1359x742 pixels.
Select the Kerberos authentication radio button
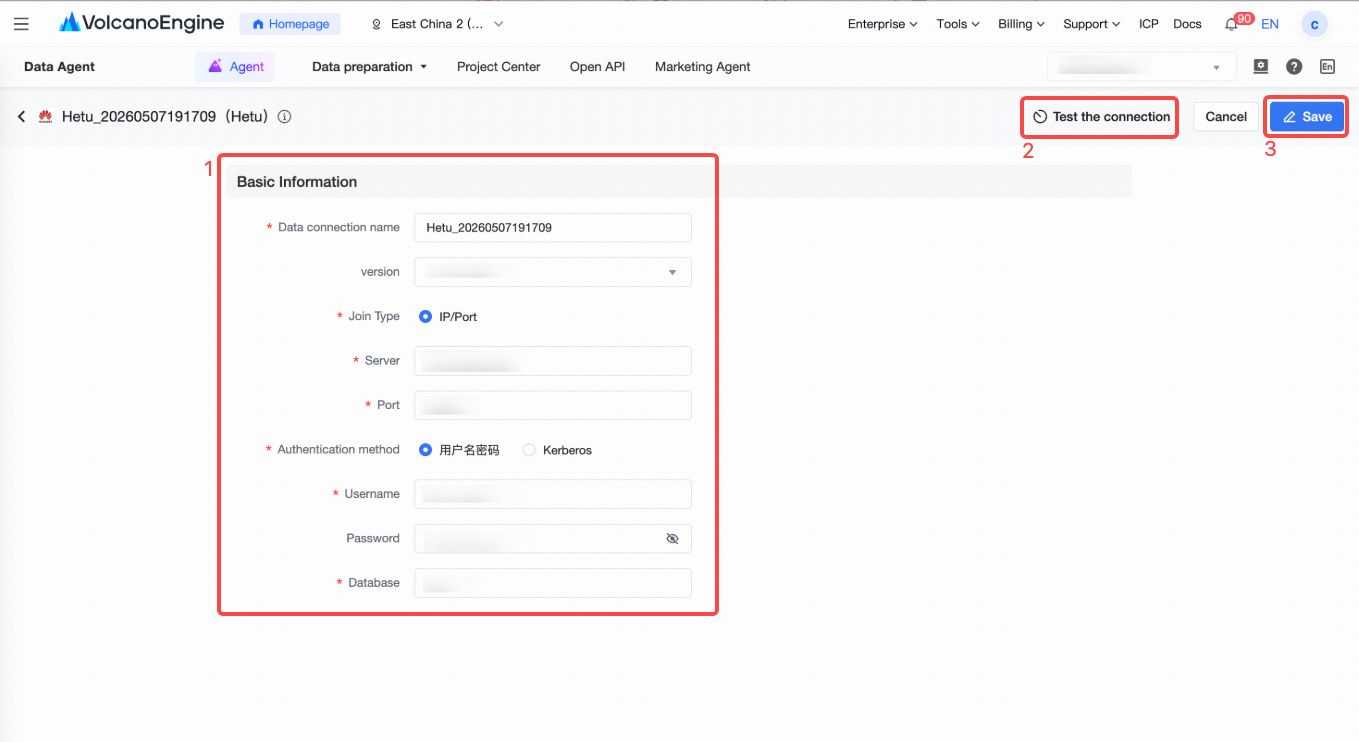point(529,450)
